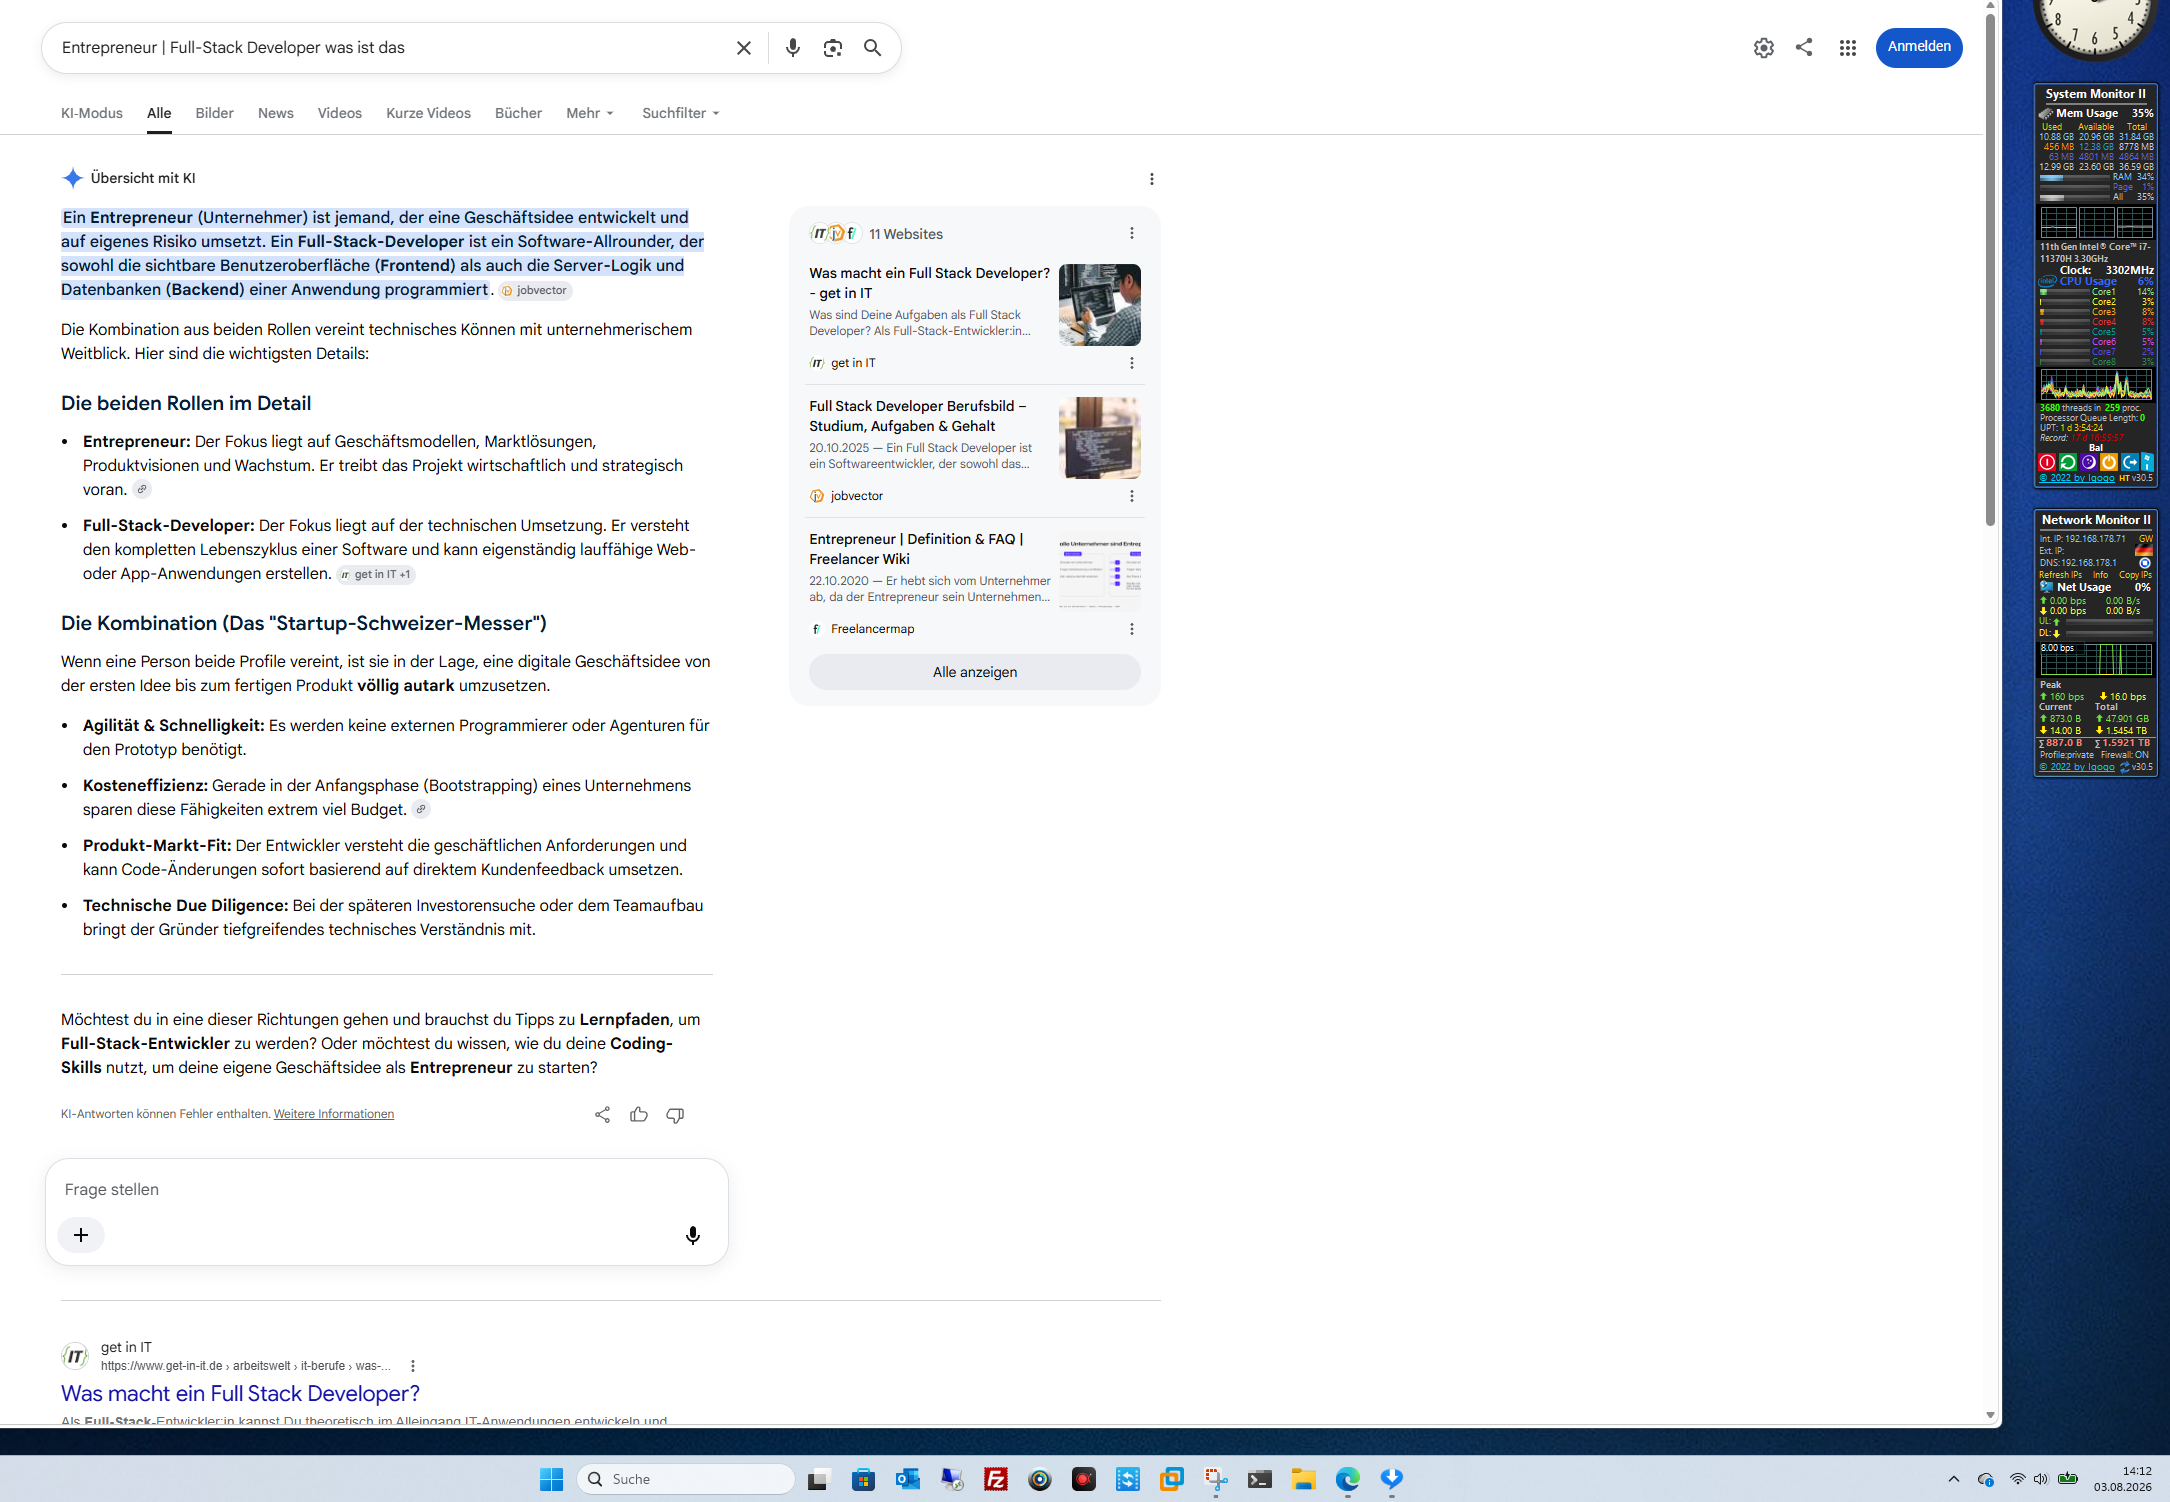Open the Windows Start menu
Viewport: 2170px width, 1502px height.
(x=551, y=1479)
